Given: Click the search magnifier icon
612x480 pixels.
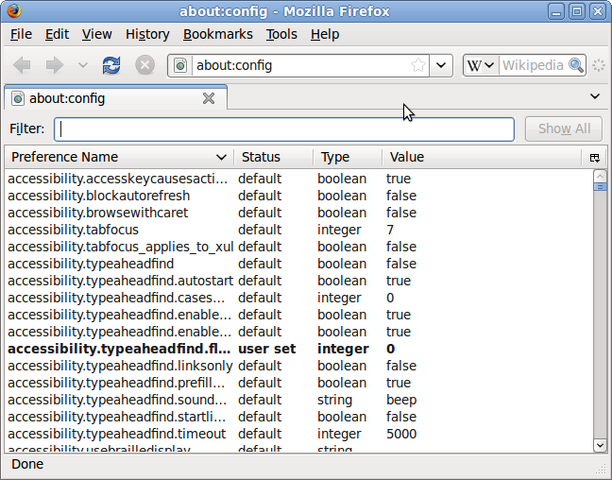Looking at the screenshot, I should [576, 65].
